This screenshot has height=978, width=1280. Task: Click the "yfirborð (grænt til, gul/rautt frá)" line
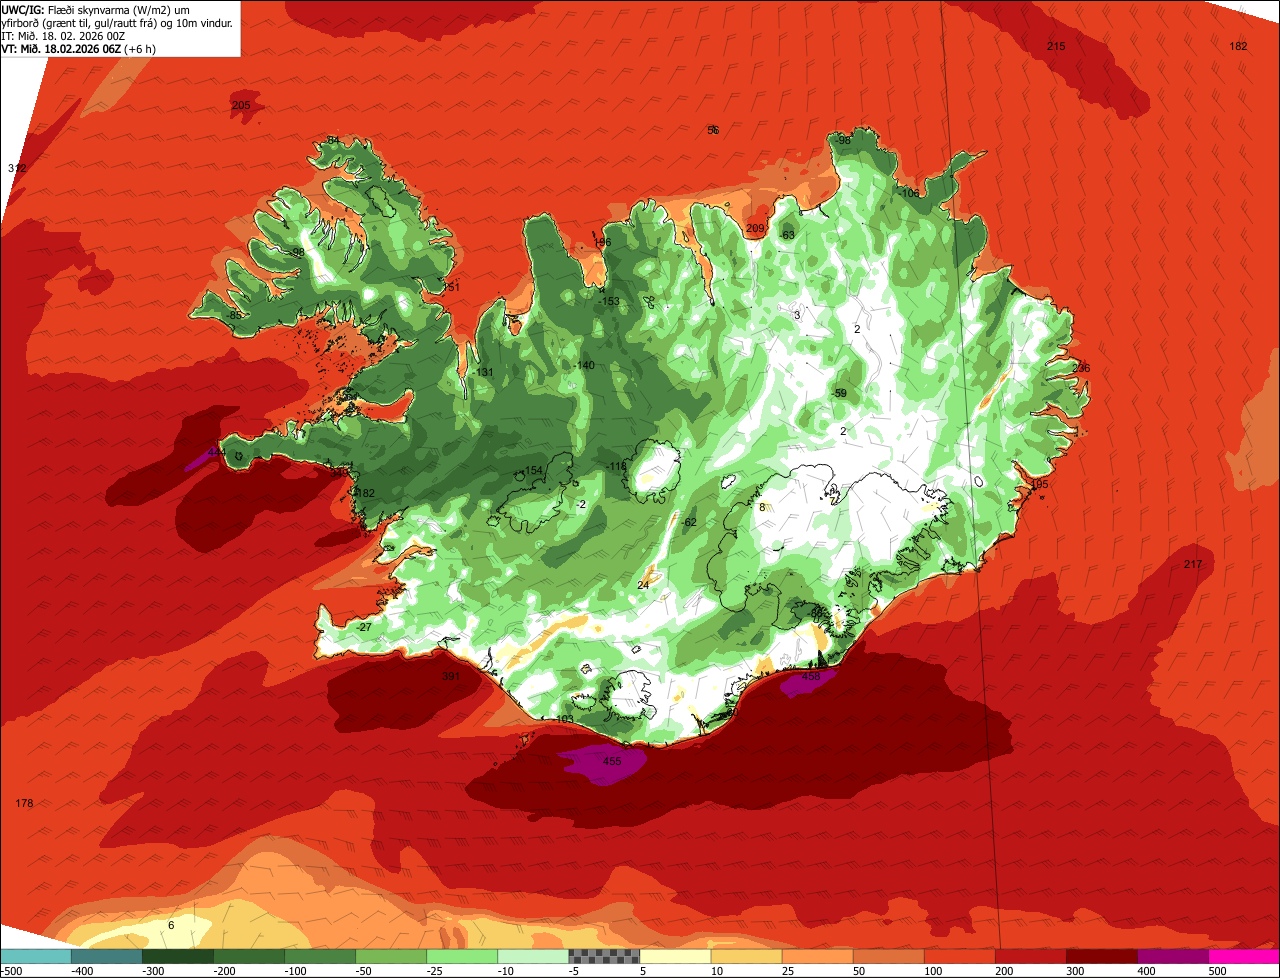point(116,22)
